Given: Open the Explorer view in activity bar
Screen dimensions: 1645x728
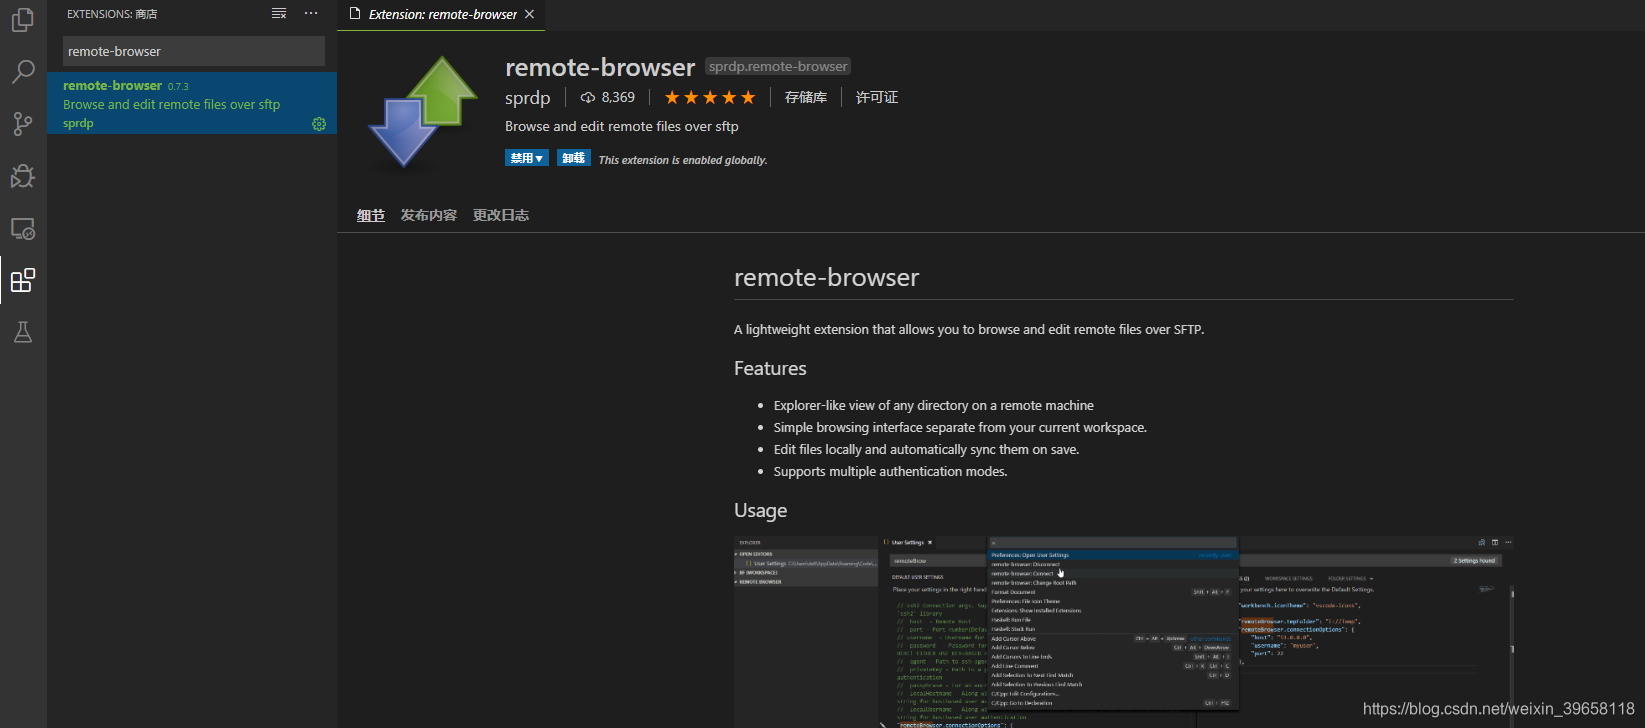Looking at the screenshot, I should click(x=22, y=19).
